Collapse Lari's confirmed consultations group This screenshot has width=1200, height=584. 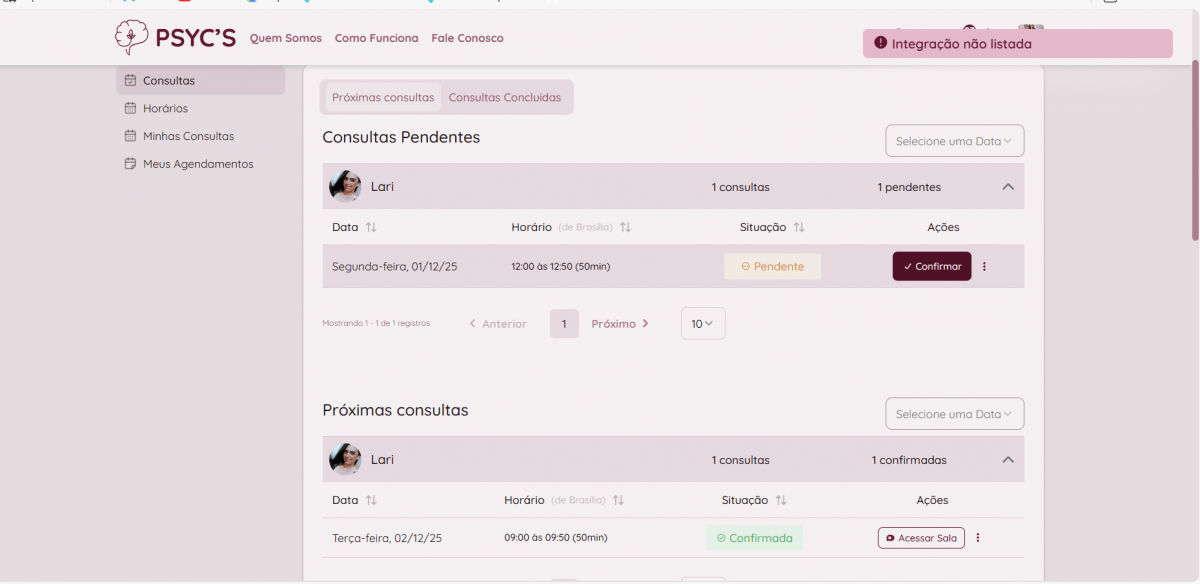pos(1007,460)
